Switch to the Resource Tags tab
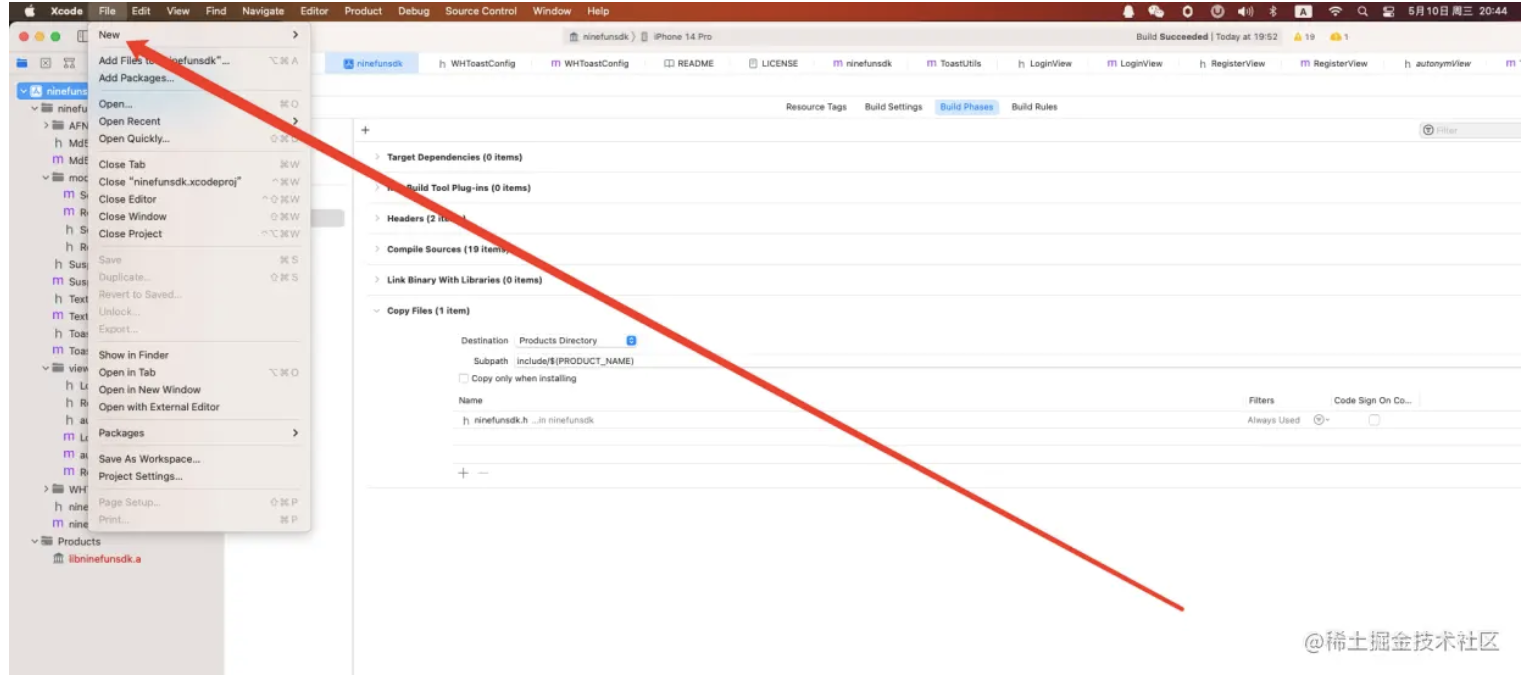This screenshot has width=1538, height=682. [816, 107]
